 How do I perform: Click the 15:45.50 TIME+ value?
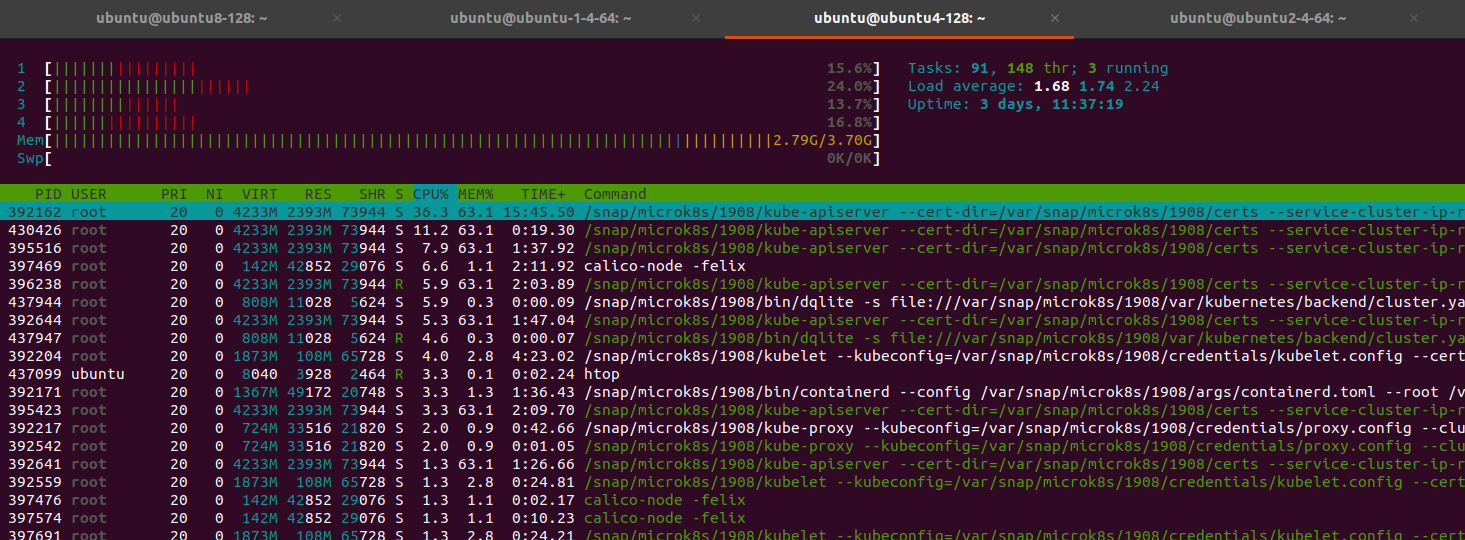[539, 212]
